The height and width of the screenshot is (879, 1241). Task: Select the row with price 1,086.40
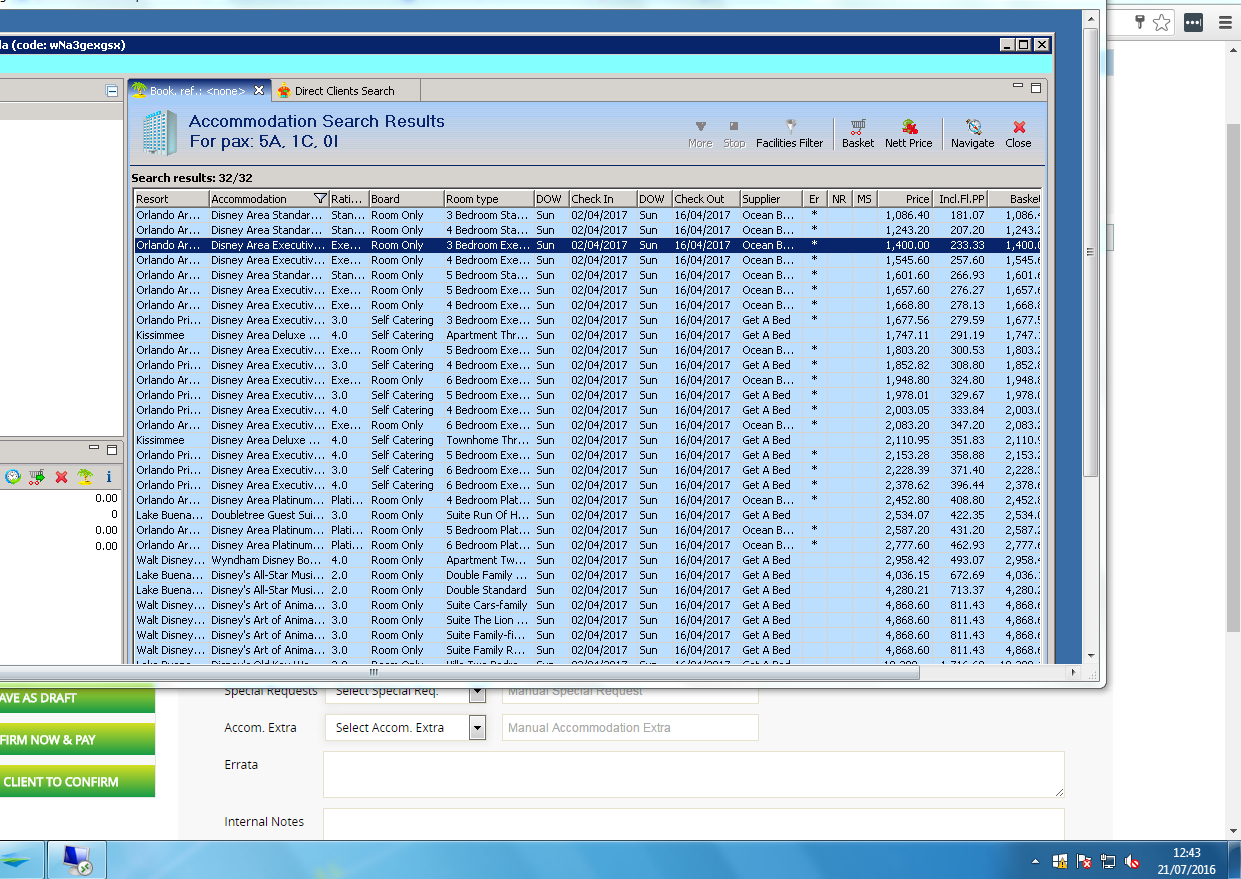click(588, 215)
